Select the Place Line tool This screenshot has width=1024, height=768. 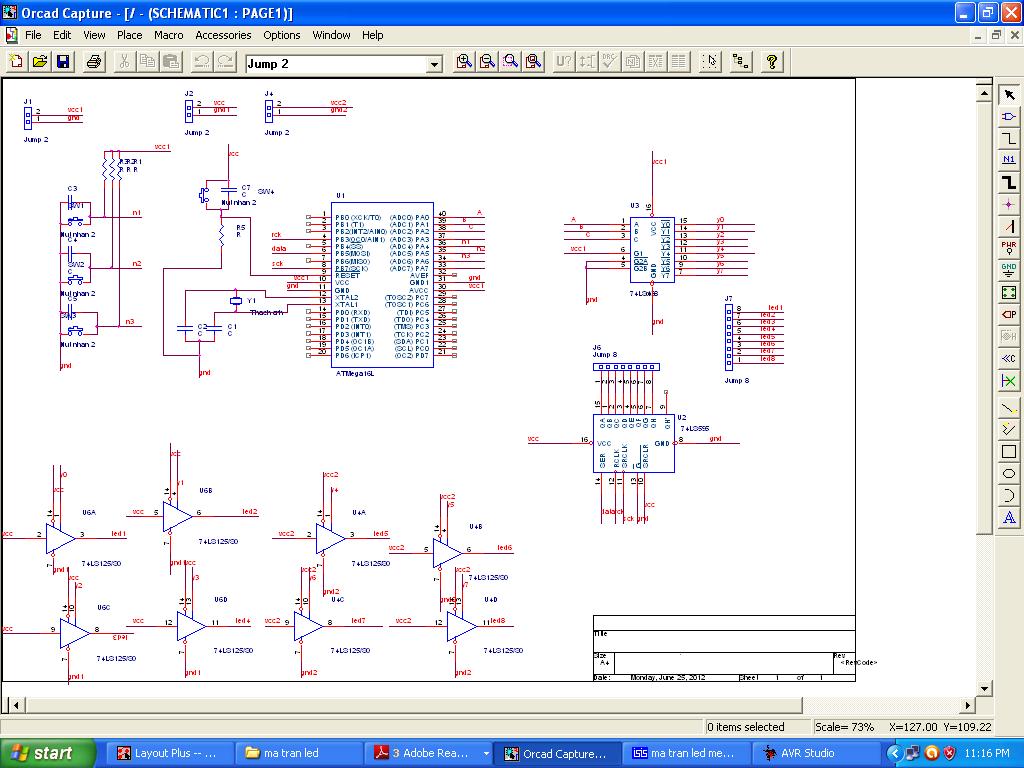[1009, 408]
